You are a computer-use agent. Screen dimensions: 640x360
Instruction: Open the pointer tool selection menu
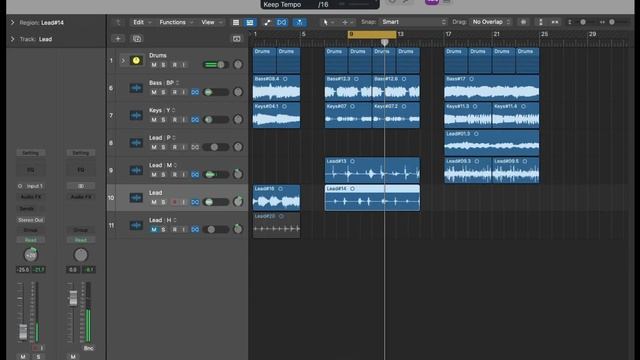click(328, 22)
